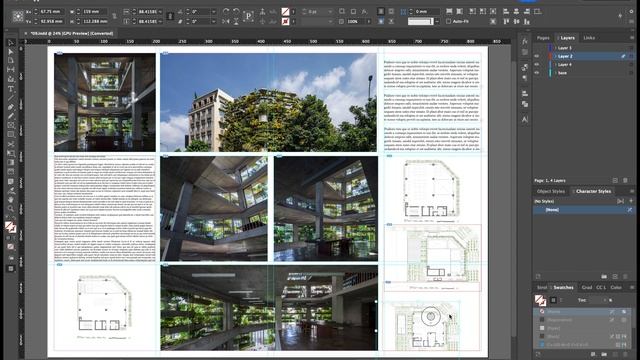Select the Line tool
The height and width of the screenshot is (360, 640).
click(11, 98)
